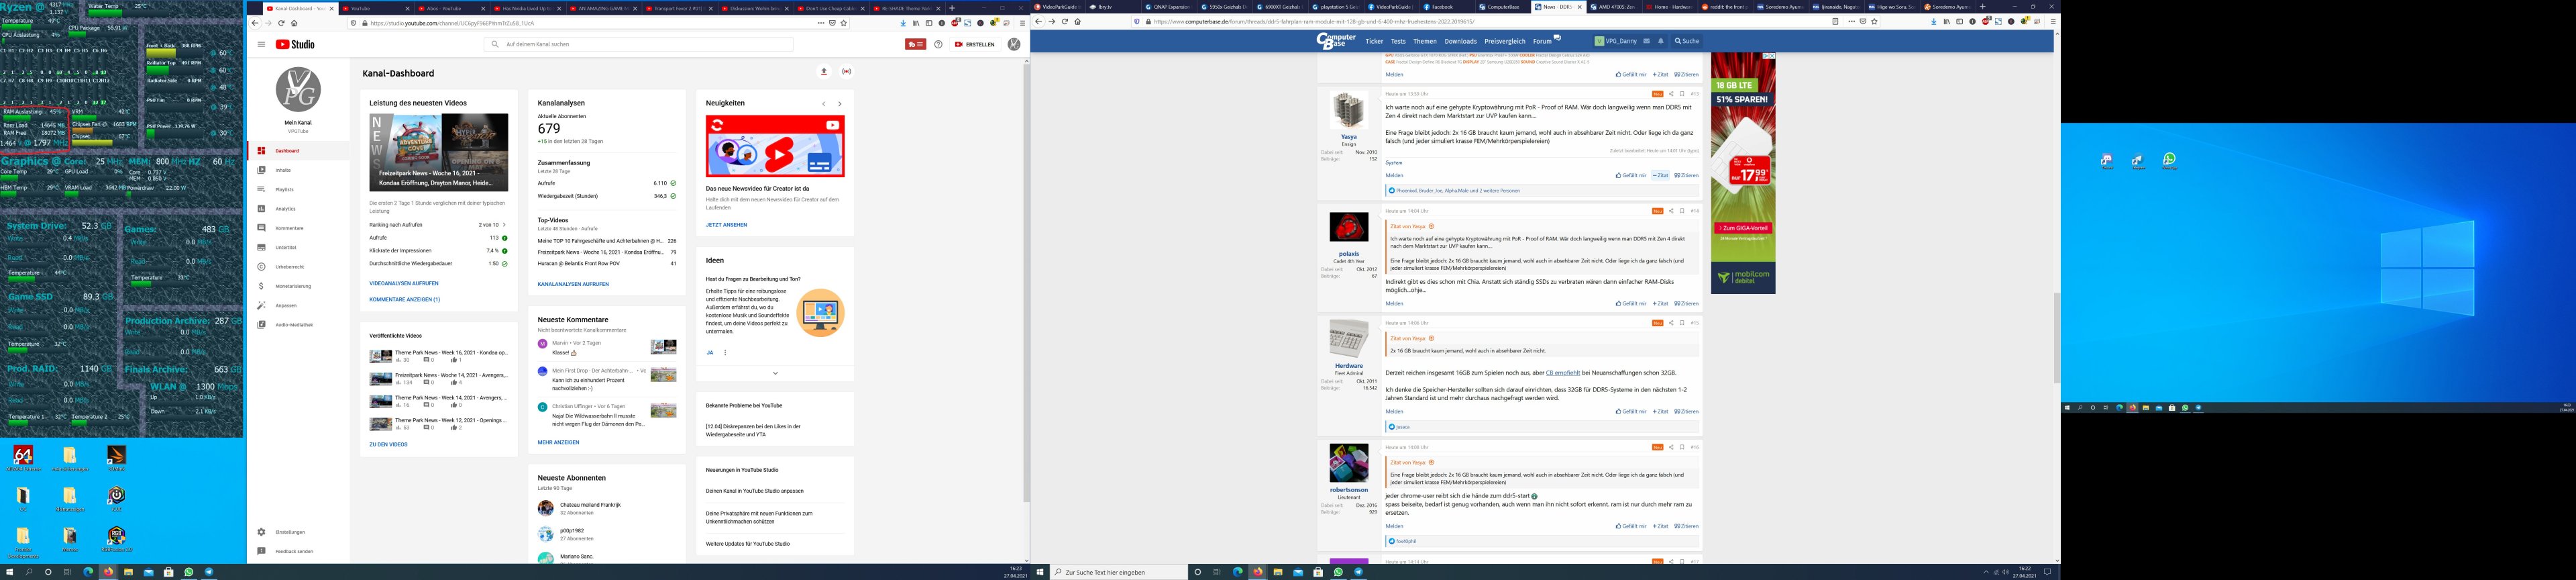Image resolution: width=2576 pixels, height=580 pixels.
Task: Toggle Zitat on Yasya's post
Action: [1660, 175]
